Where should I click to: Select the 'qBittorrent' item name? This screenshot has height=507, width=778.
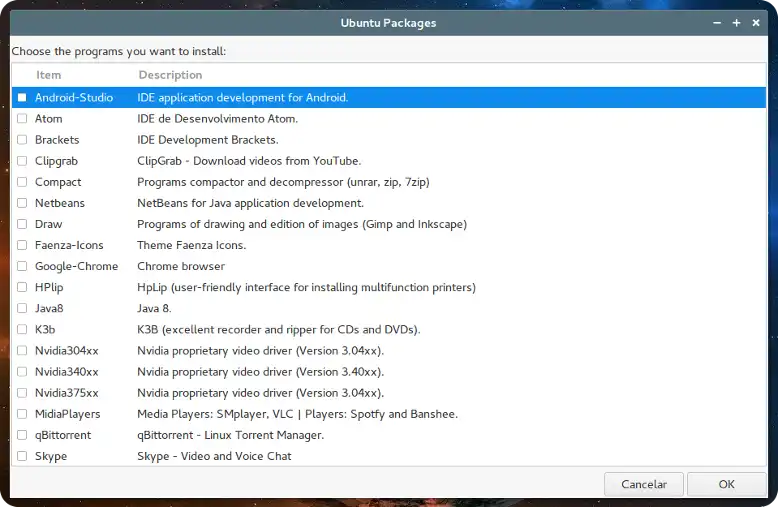63,435
